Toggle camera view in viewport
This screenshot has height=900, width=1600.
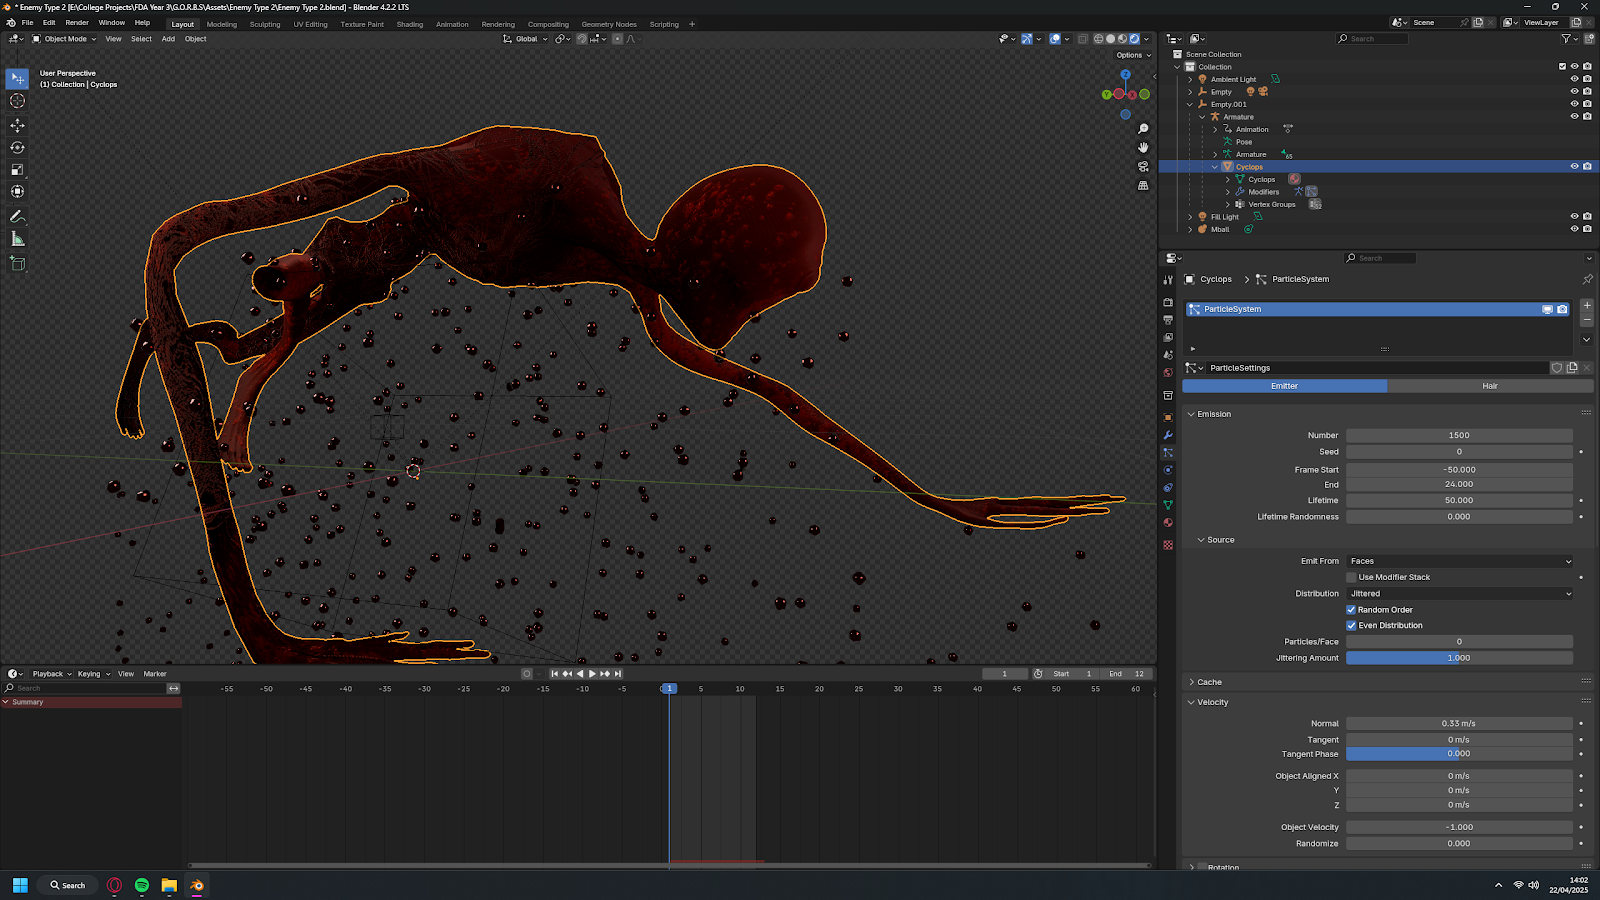1143,166
